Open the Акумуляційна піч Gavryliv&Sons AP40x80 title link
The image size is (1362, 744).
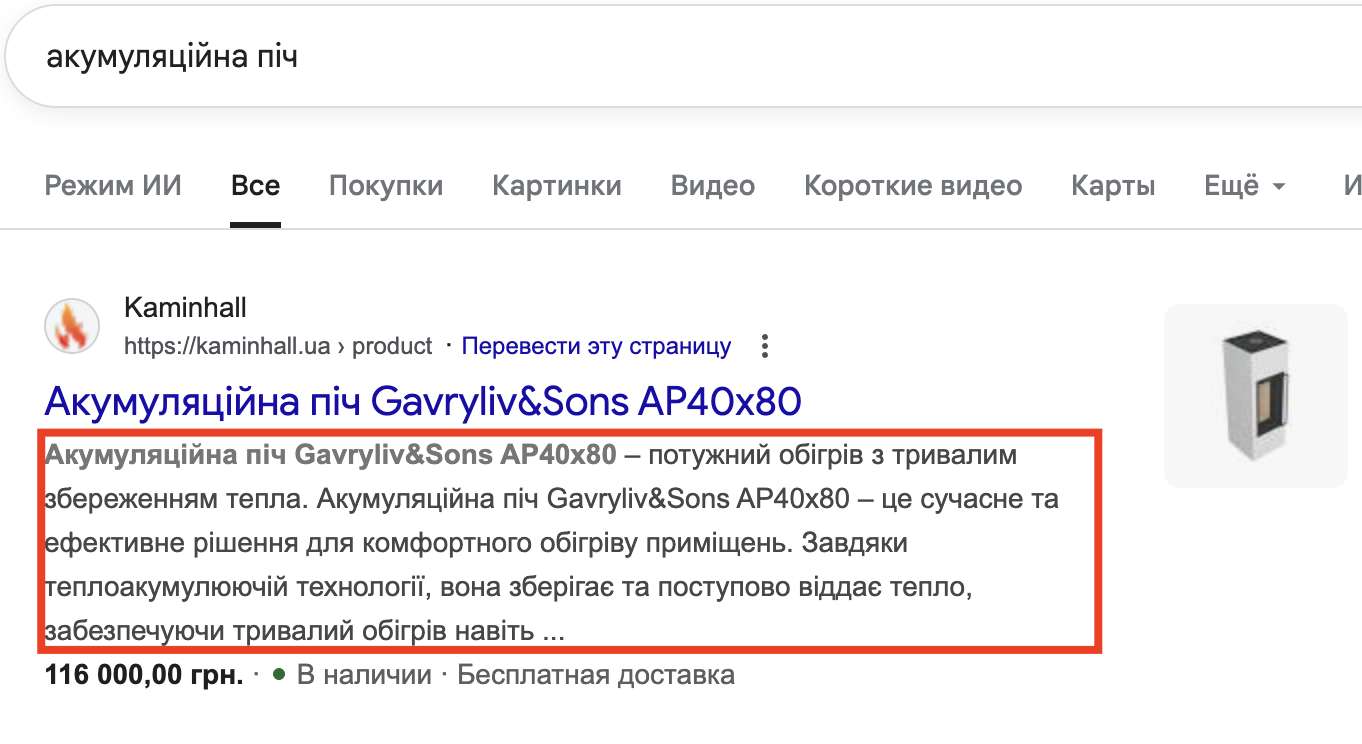[x=423, y=402]
